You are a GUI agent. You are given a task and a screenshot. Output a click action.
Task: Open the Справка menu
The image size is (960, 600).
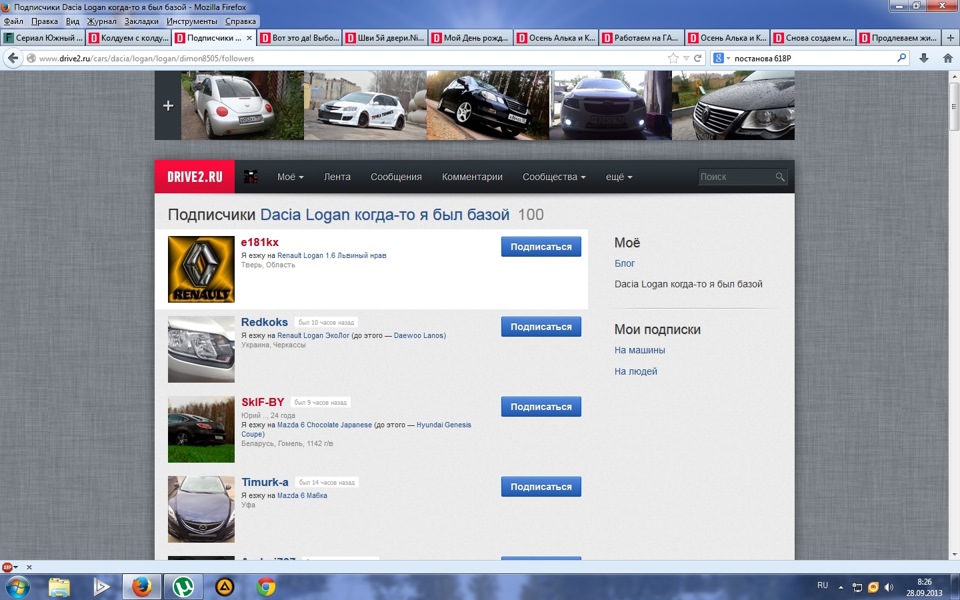pyautogui.click(x=241, y=21)
